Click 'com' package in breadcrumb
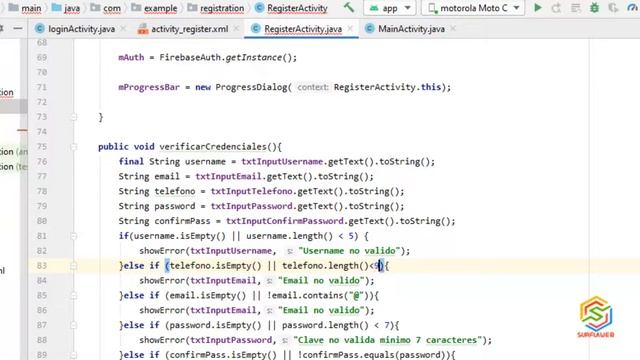 click(x=106, y=8)
